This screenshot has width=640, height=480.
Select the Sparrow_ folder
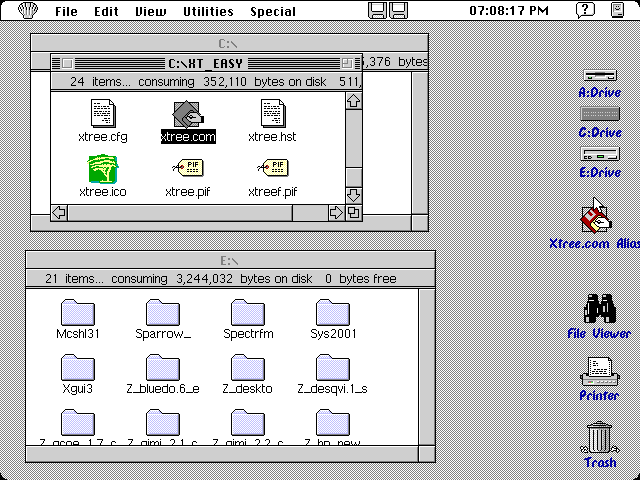click(x=162, y=312)
